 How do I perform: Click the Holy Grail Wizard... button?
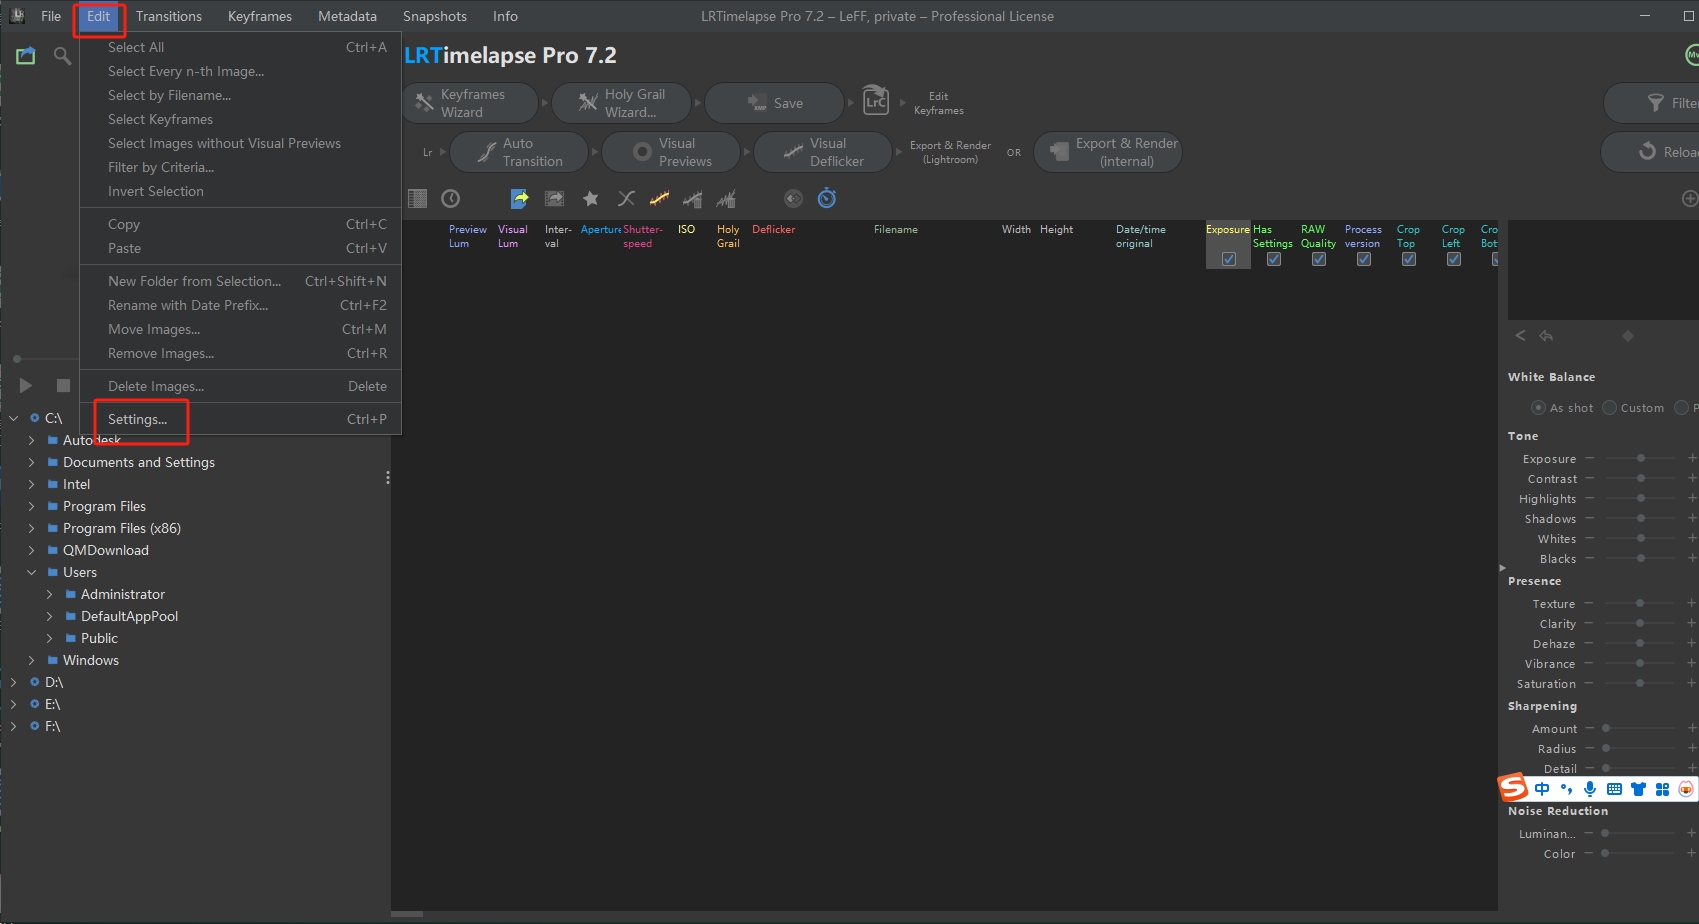(621, 103)
